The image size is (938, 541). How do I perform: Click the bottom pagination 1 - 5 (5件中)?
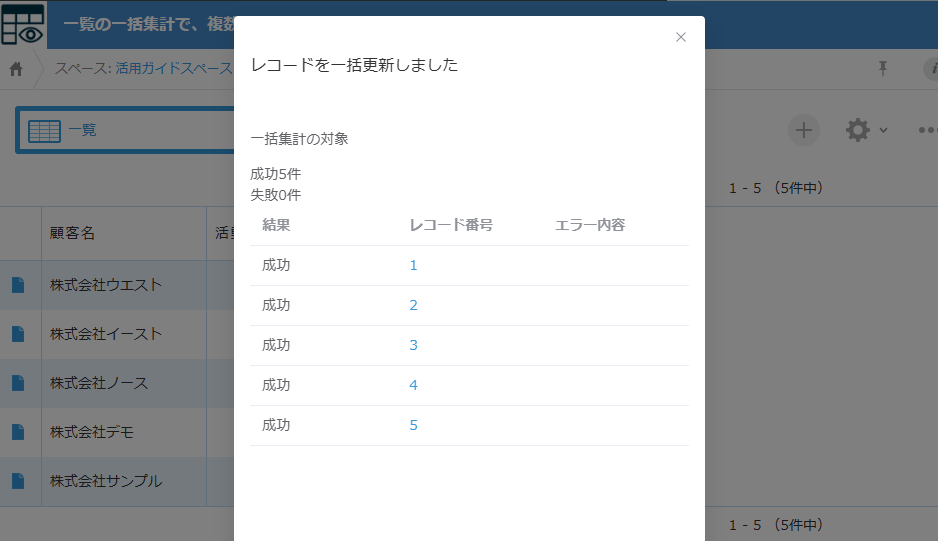776,525
